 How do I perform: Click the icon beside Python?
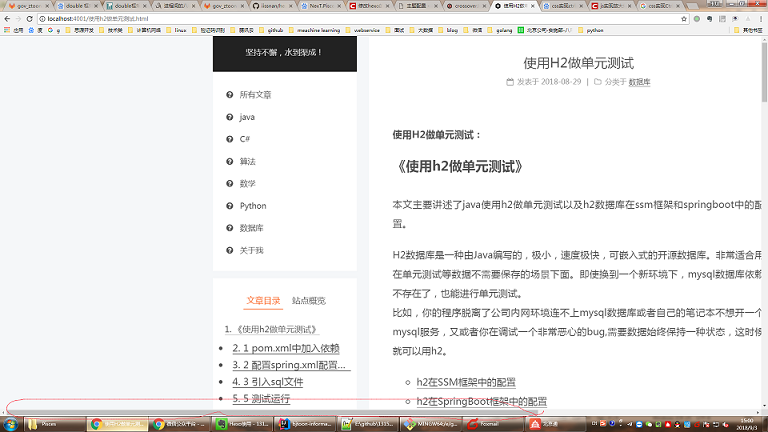(x=229, y=206)
